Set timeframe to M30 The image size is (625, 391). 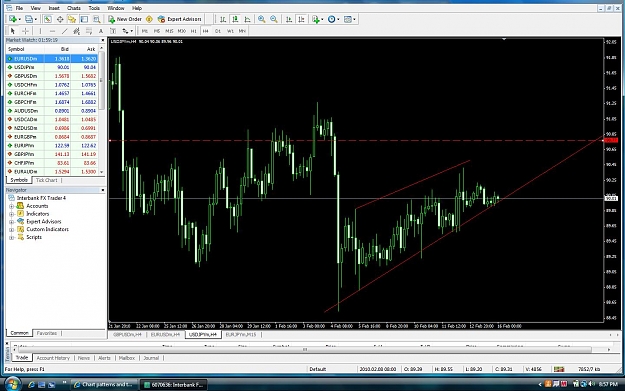tap(182, 31)
